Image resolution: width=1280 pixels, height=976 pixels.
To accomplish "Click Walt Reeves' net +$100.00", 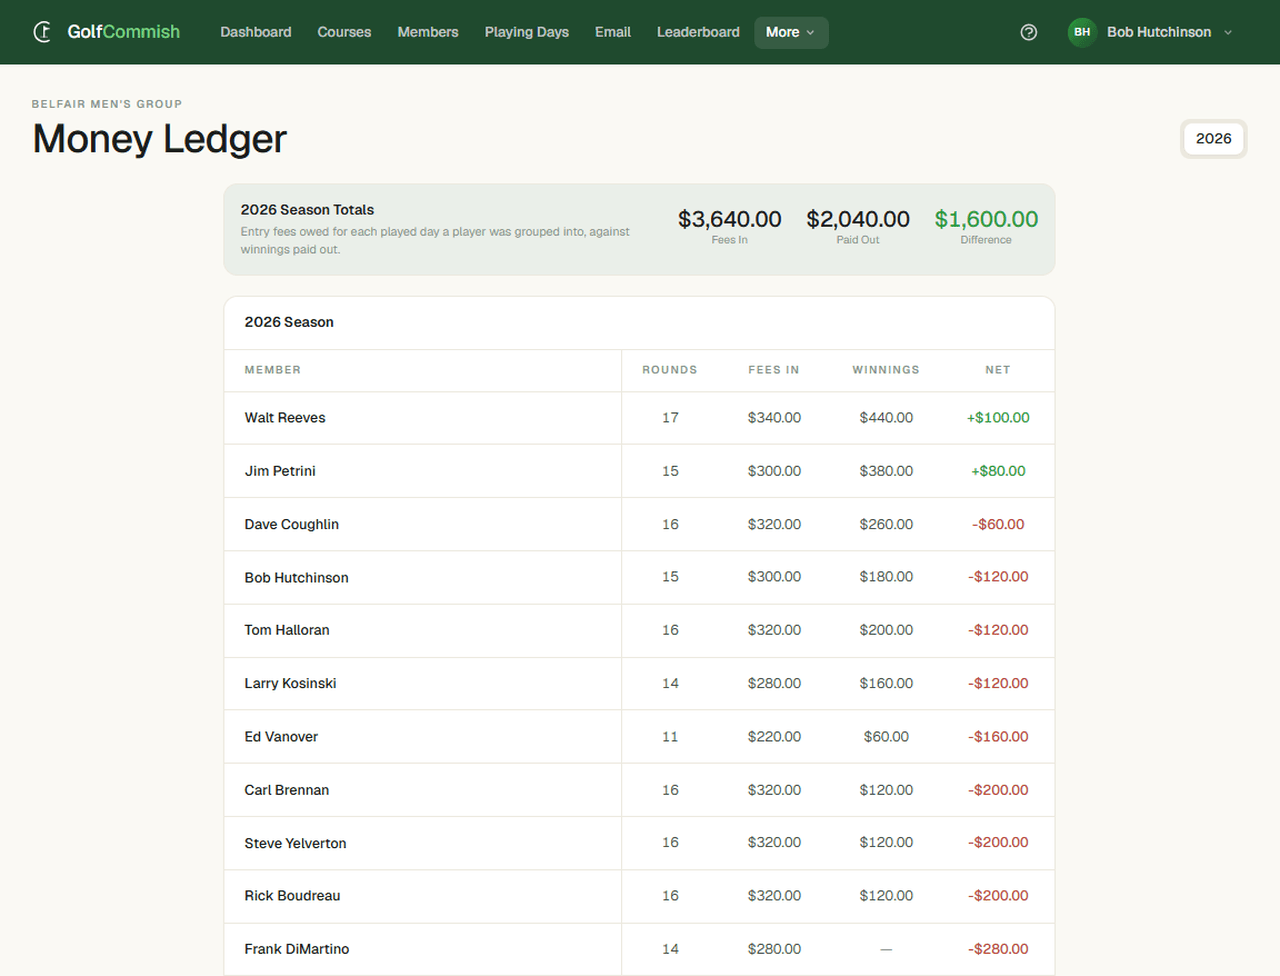I will (998, 418).
